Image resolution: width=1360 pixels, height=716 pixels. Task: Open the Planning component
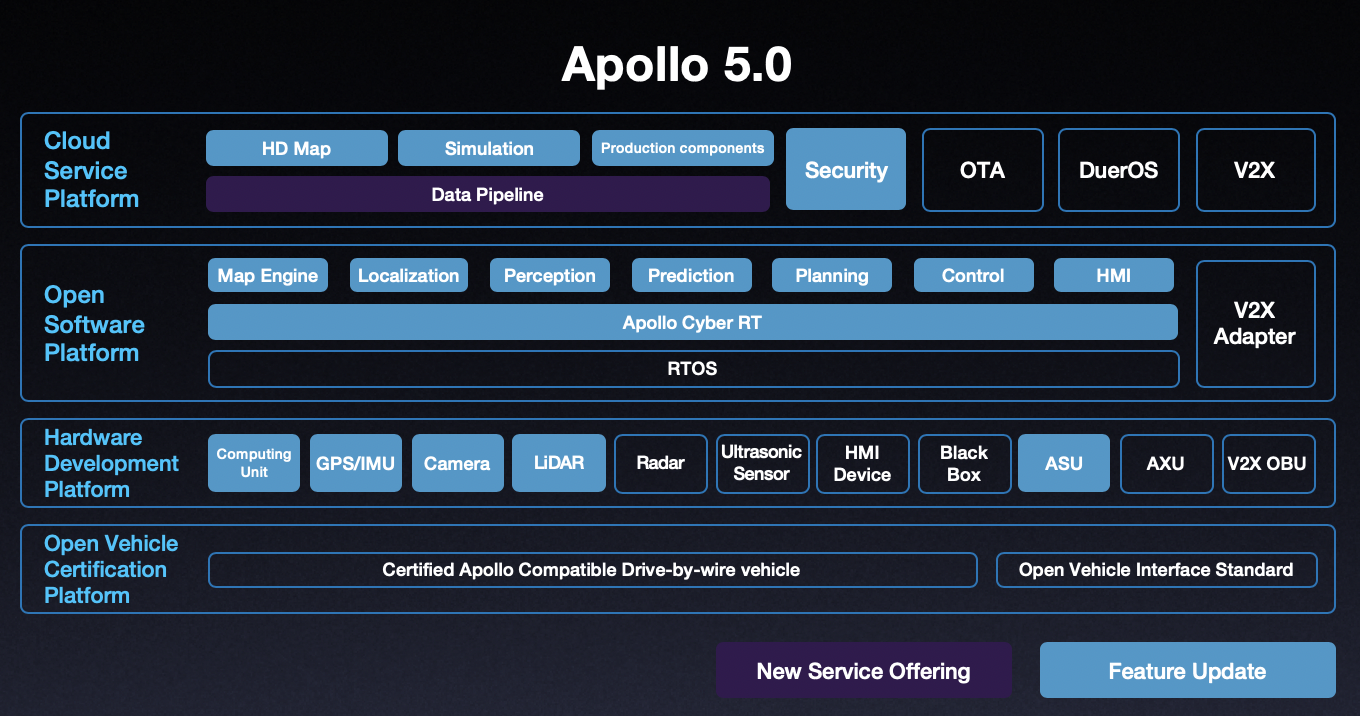[x=831, y=274]
